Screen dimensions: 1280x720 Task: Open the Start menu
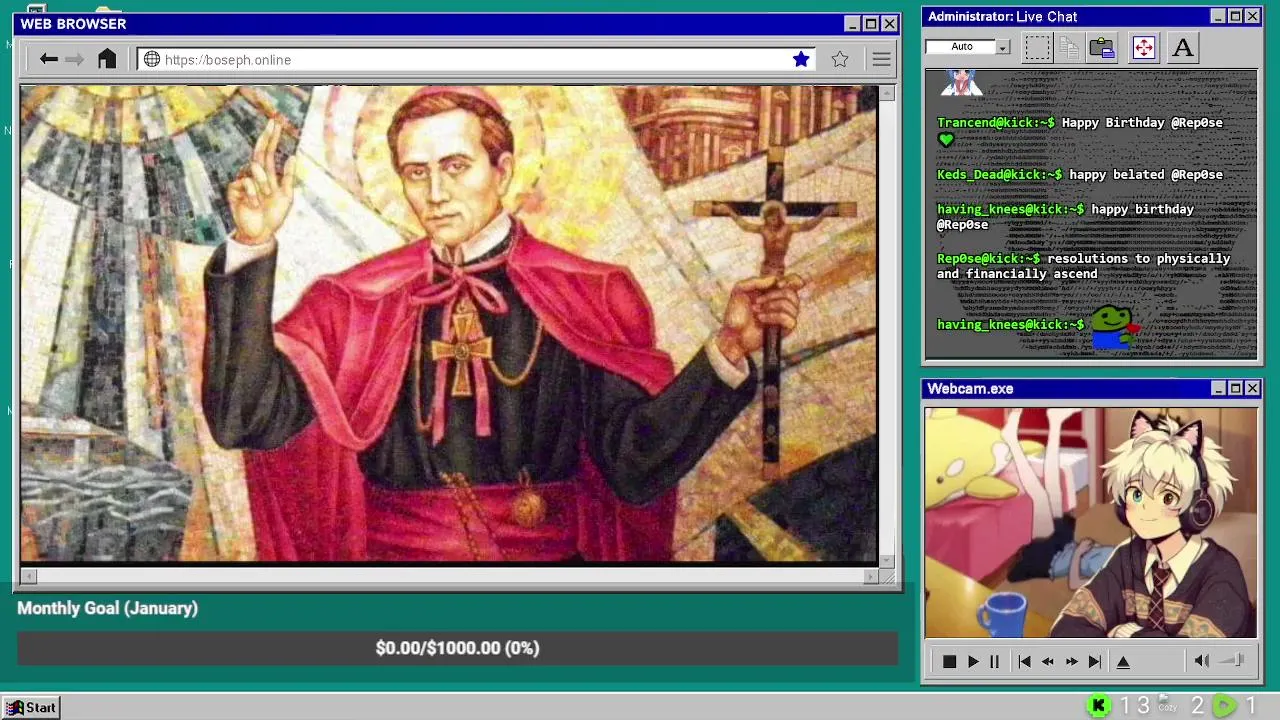click(31, 707)
